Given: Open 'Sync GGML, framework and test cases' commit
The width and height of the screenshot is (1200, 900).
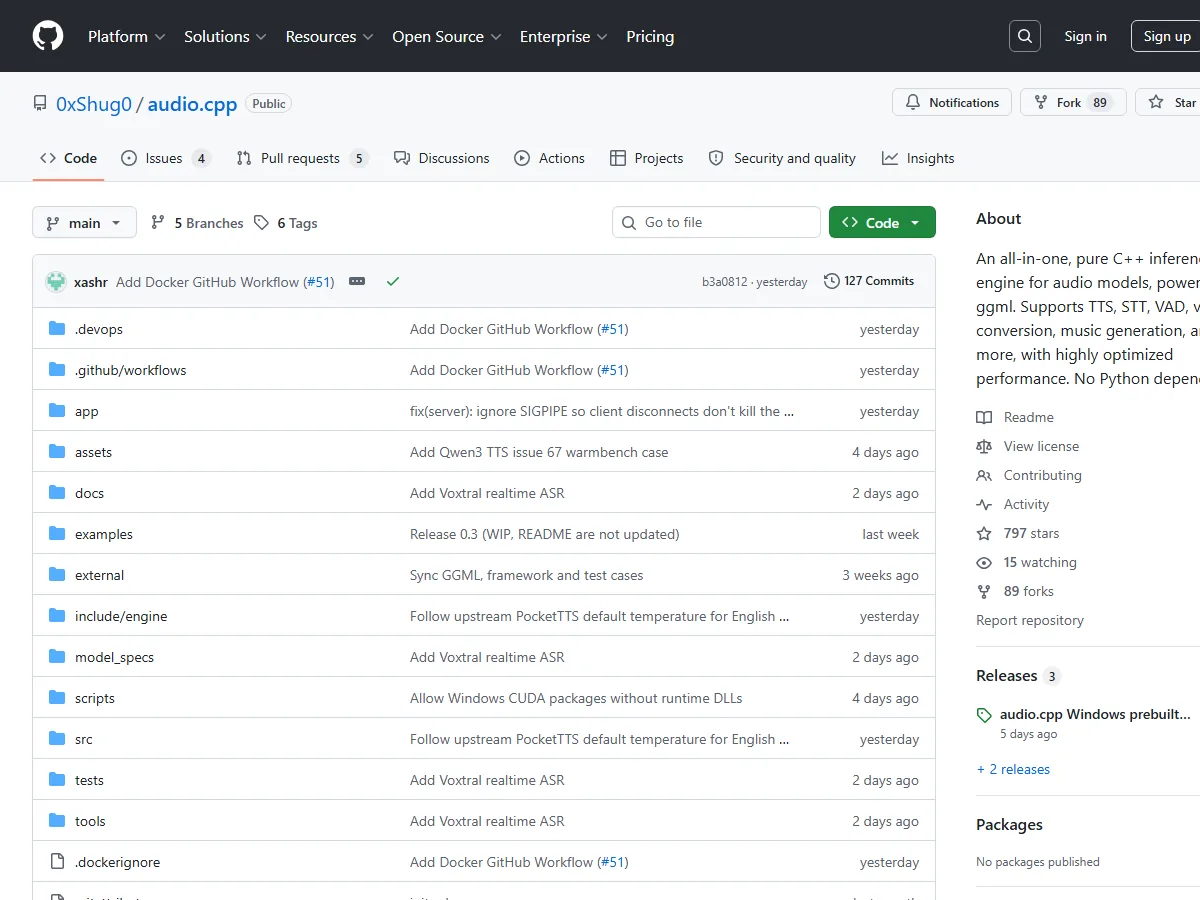Looking at the screenshot, I should point(527,575).
